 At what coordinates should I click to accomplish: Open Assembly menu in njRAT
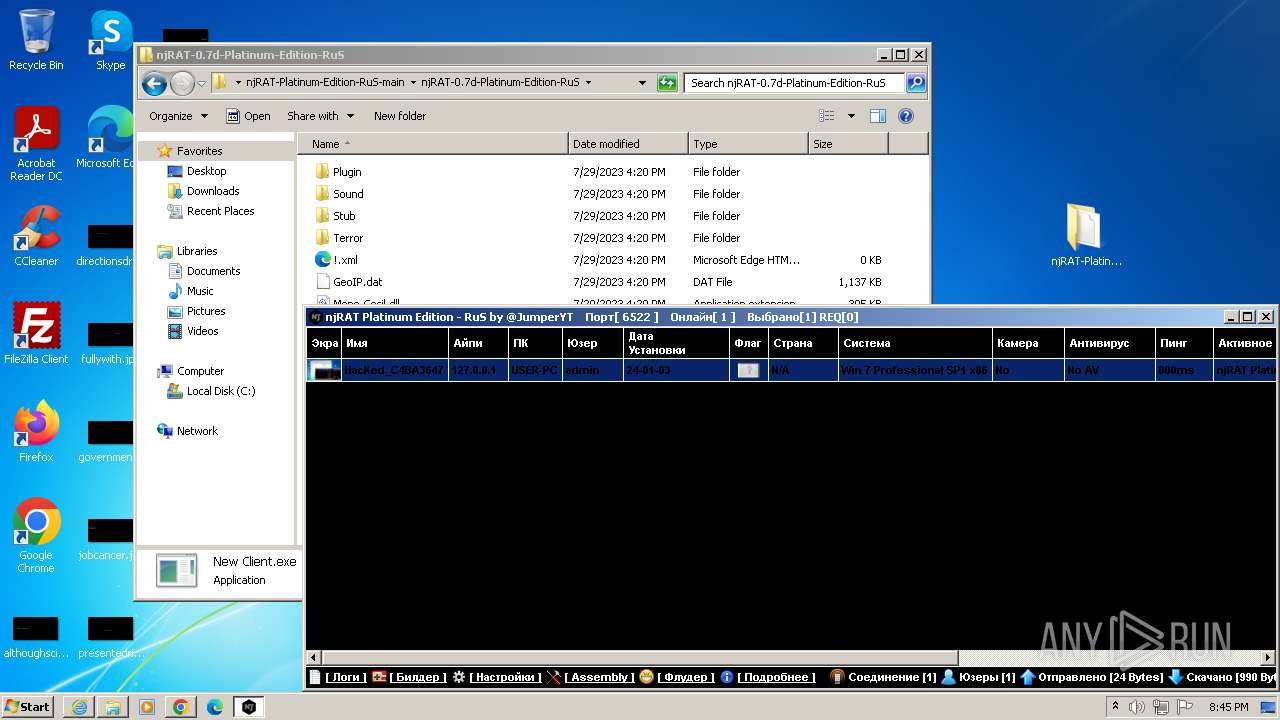coord(599,677)
